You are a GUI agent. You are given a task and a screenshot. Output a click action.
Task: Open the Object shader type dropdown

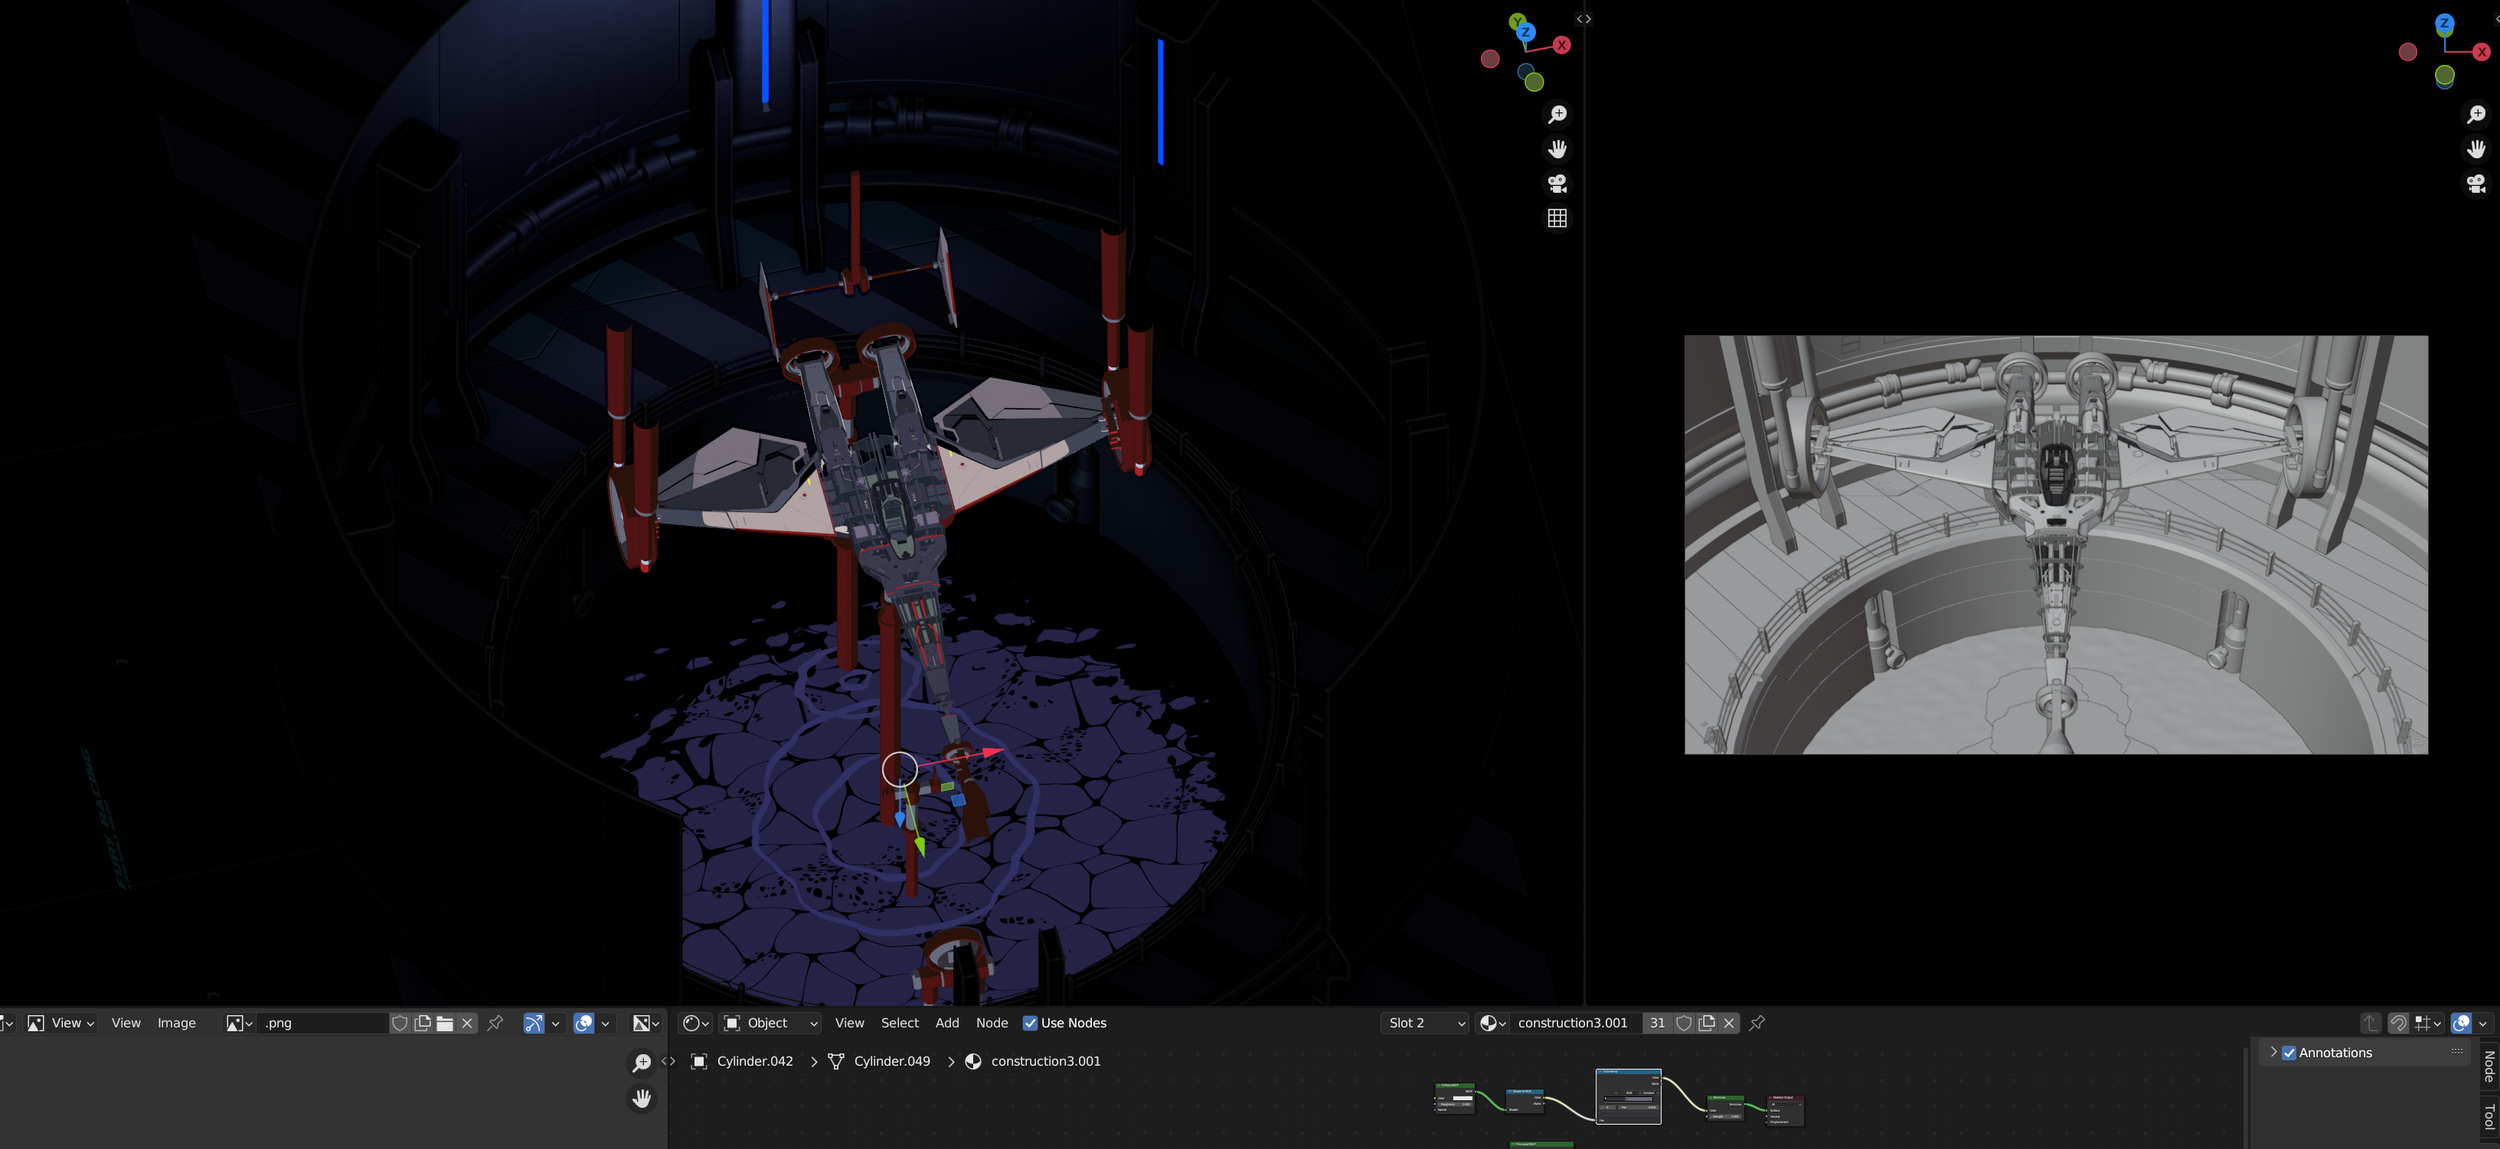click(x=770, y=1023)
